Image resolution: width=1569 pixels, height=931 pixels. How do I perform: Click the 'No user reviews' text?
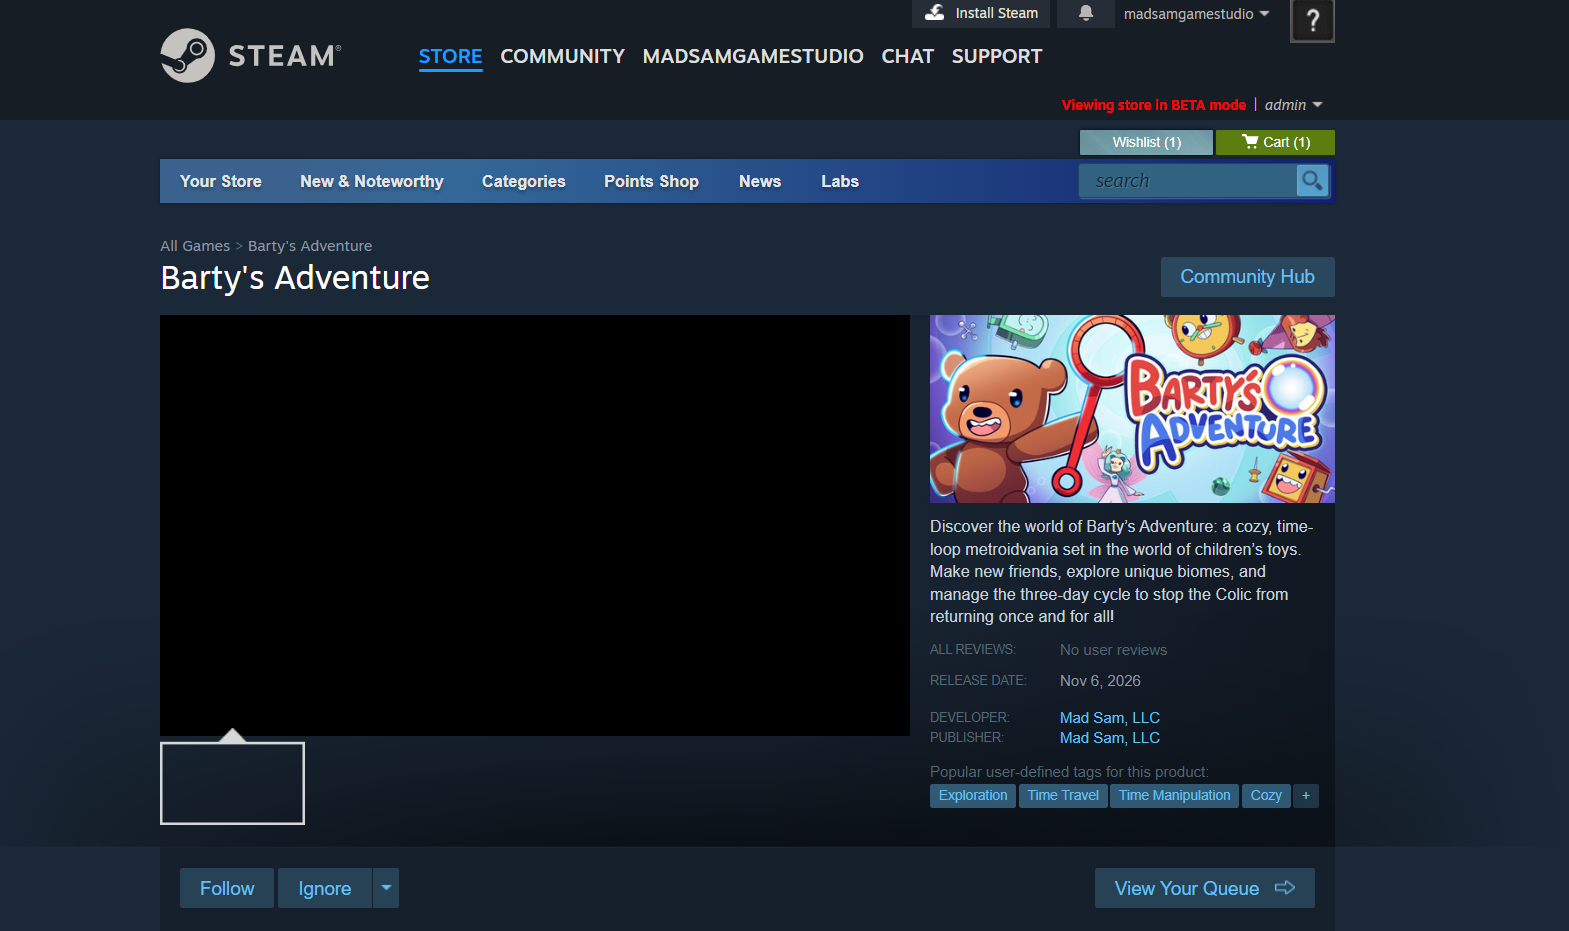(x=1113, y=650)
